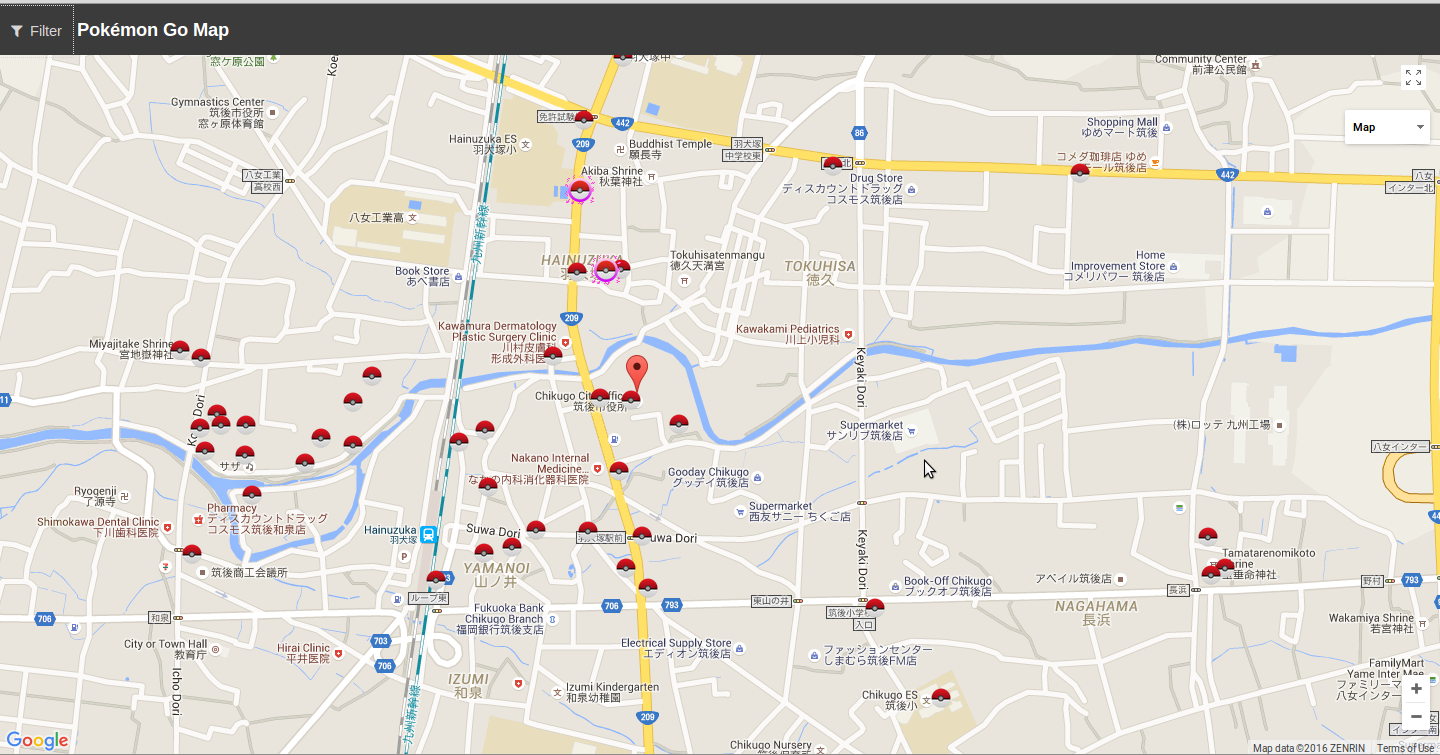This screenshot has width=1440, height=755.
Task: Open the Map type dropdown
Action: [1387, 127]
